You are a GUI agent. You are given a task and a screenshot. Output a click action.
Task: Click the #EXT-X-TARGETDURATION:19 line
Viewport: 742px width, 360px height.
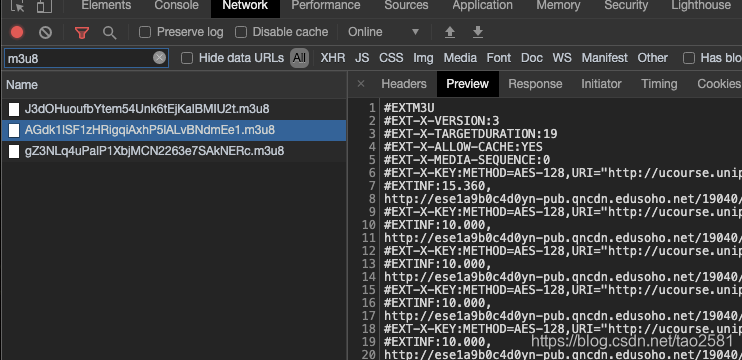(x=470, y=134)
